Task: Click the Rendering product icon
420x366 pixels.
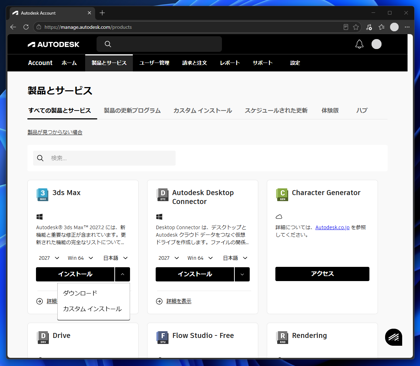Action: [282, 337]
